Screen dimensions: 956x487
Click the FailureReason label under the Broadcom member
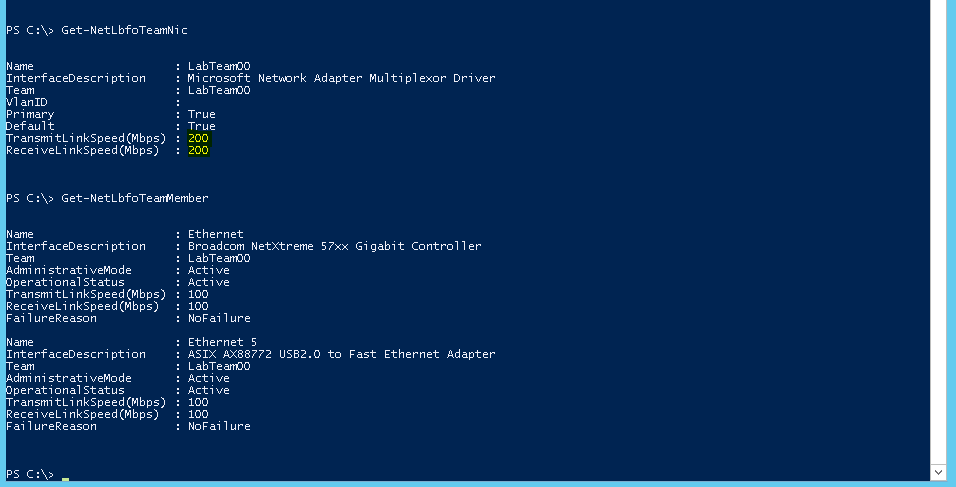(x=51, y=318)
